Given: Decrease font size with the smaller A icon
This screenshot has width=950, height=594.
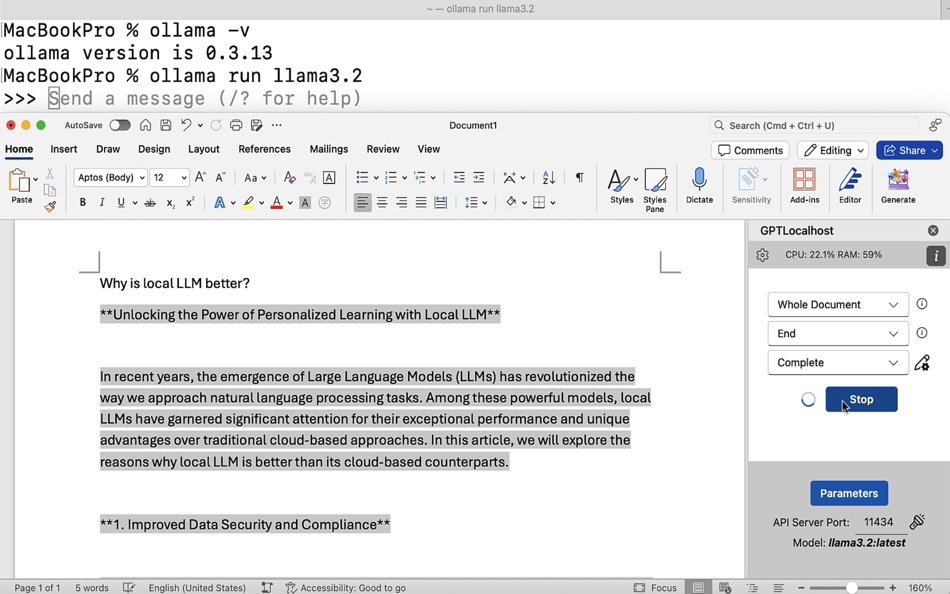Looking at the screenshot, I should [x=221, y=177].
